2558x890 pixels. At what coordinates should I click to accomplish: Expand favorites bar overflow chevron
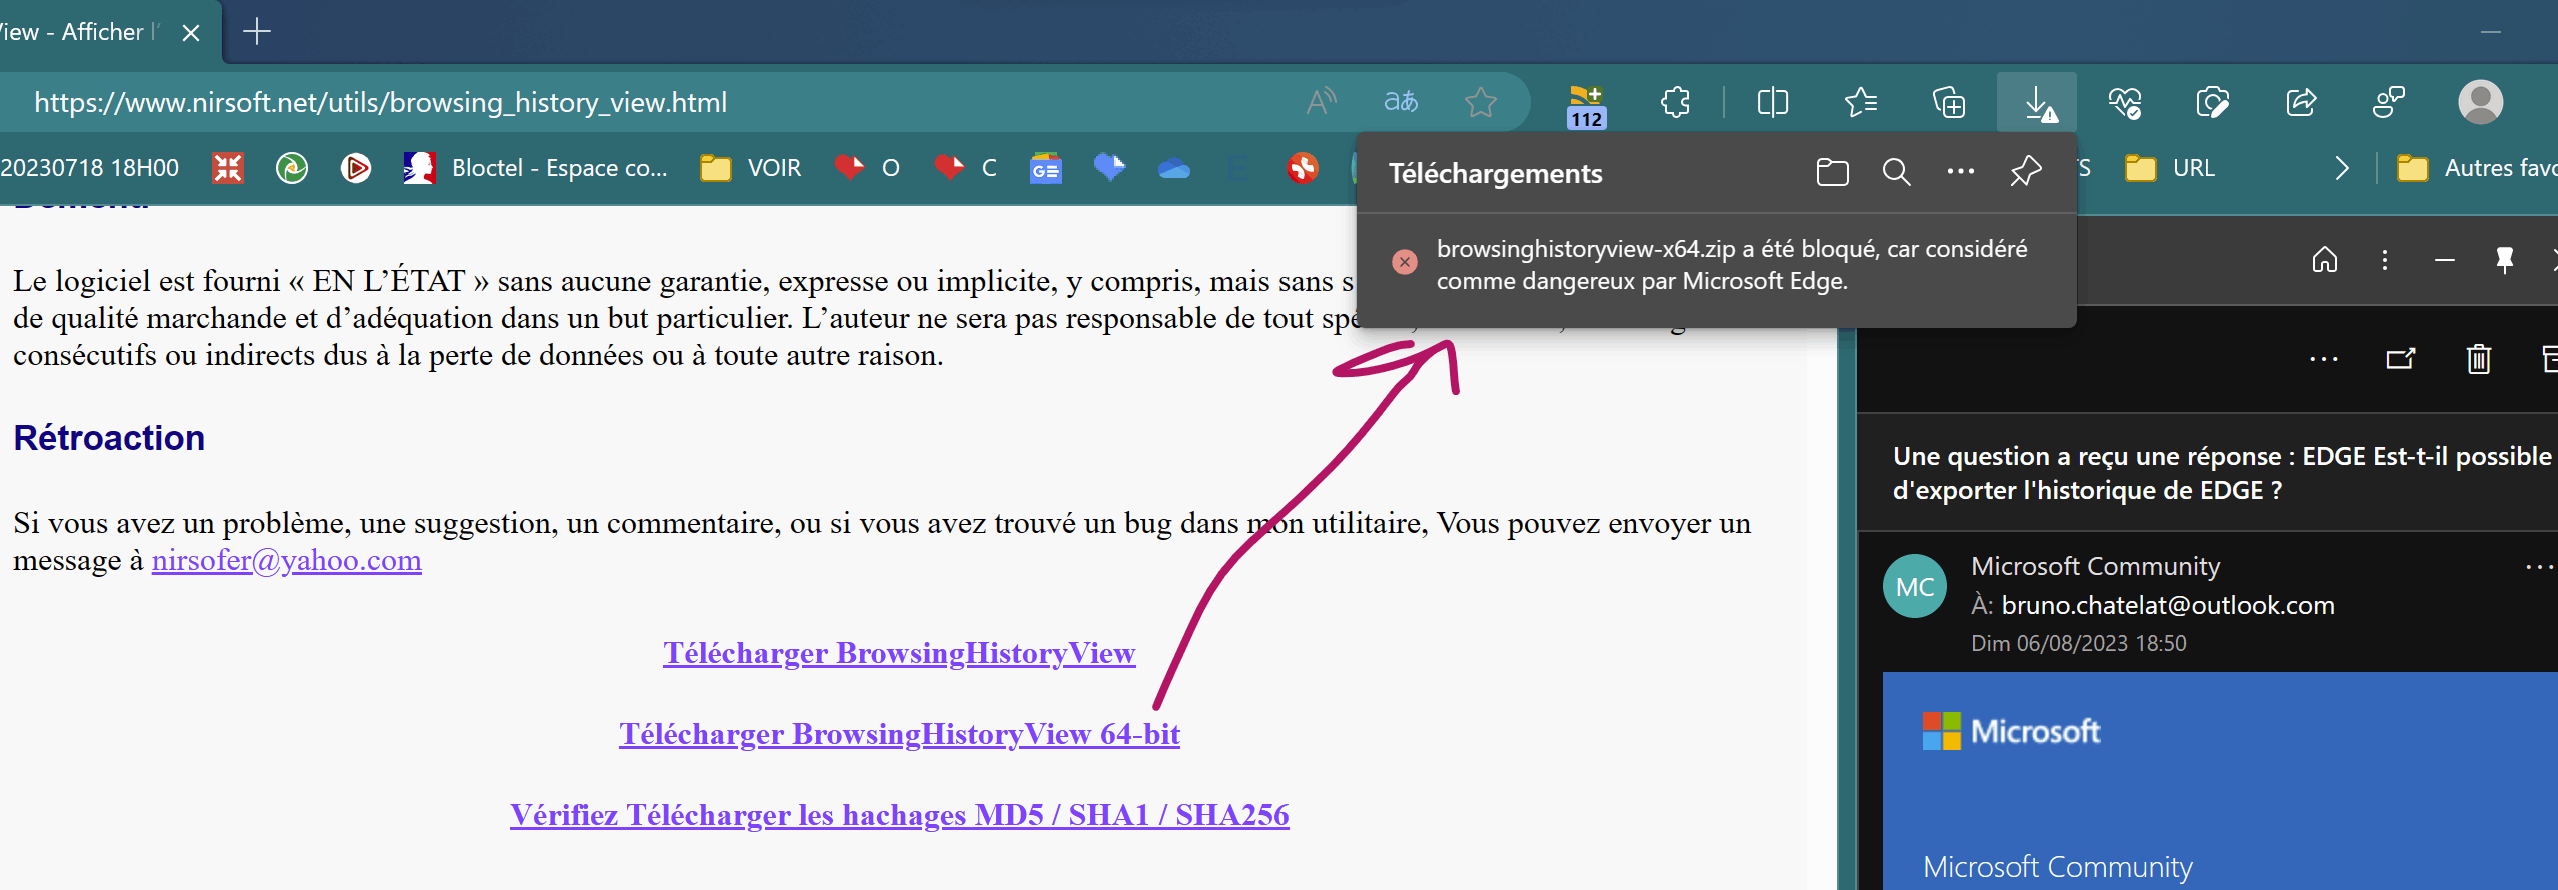pos(2341,168)
